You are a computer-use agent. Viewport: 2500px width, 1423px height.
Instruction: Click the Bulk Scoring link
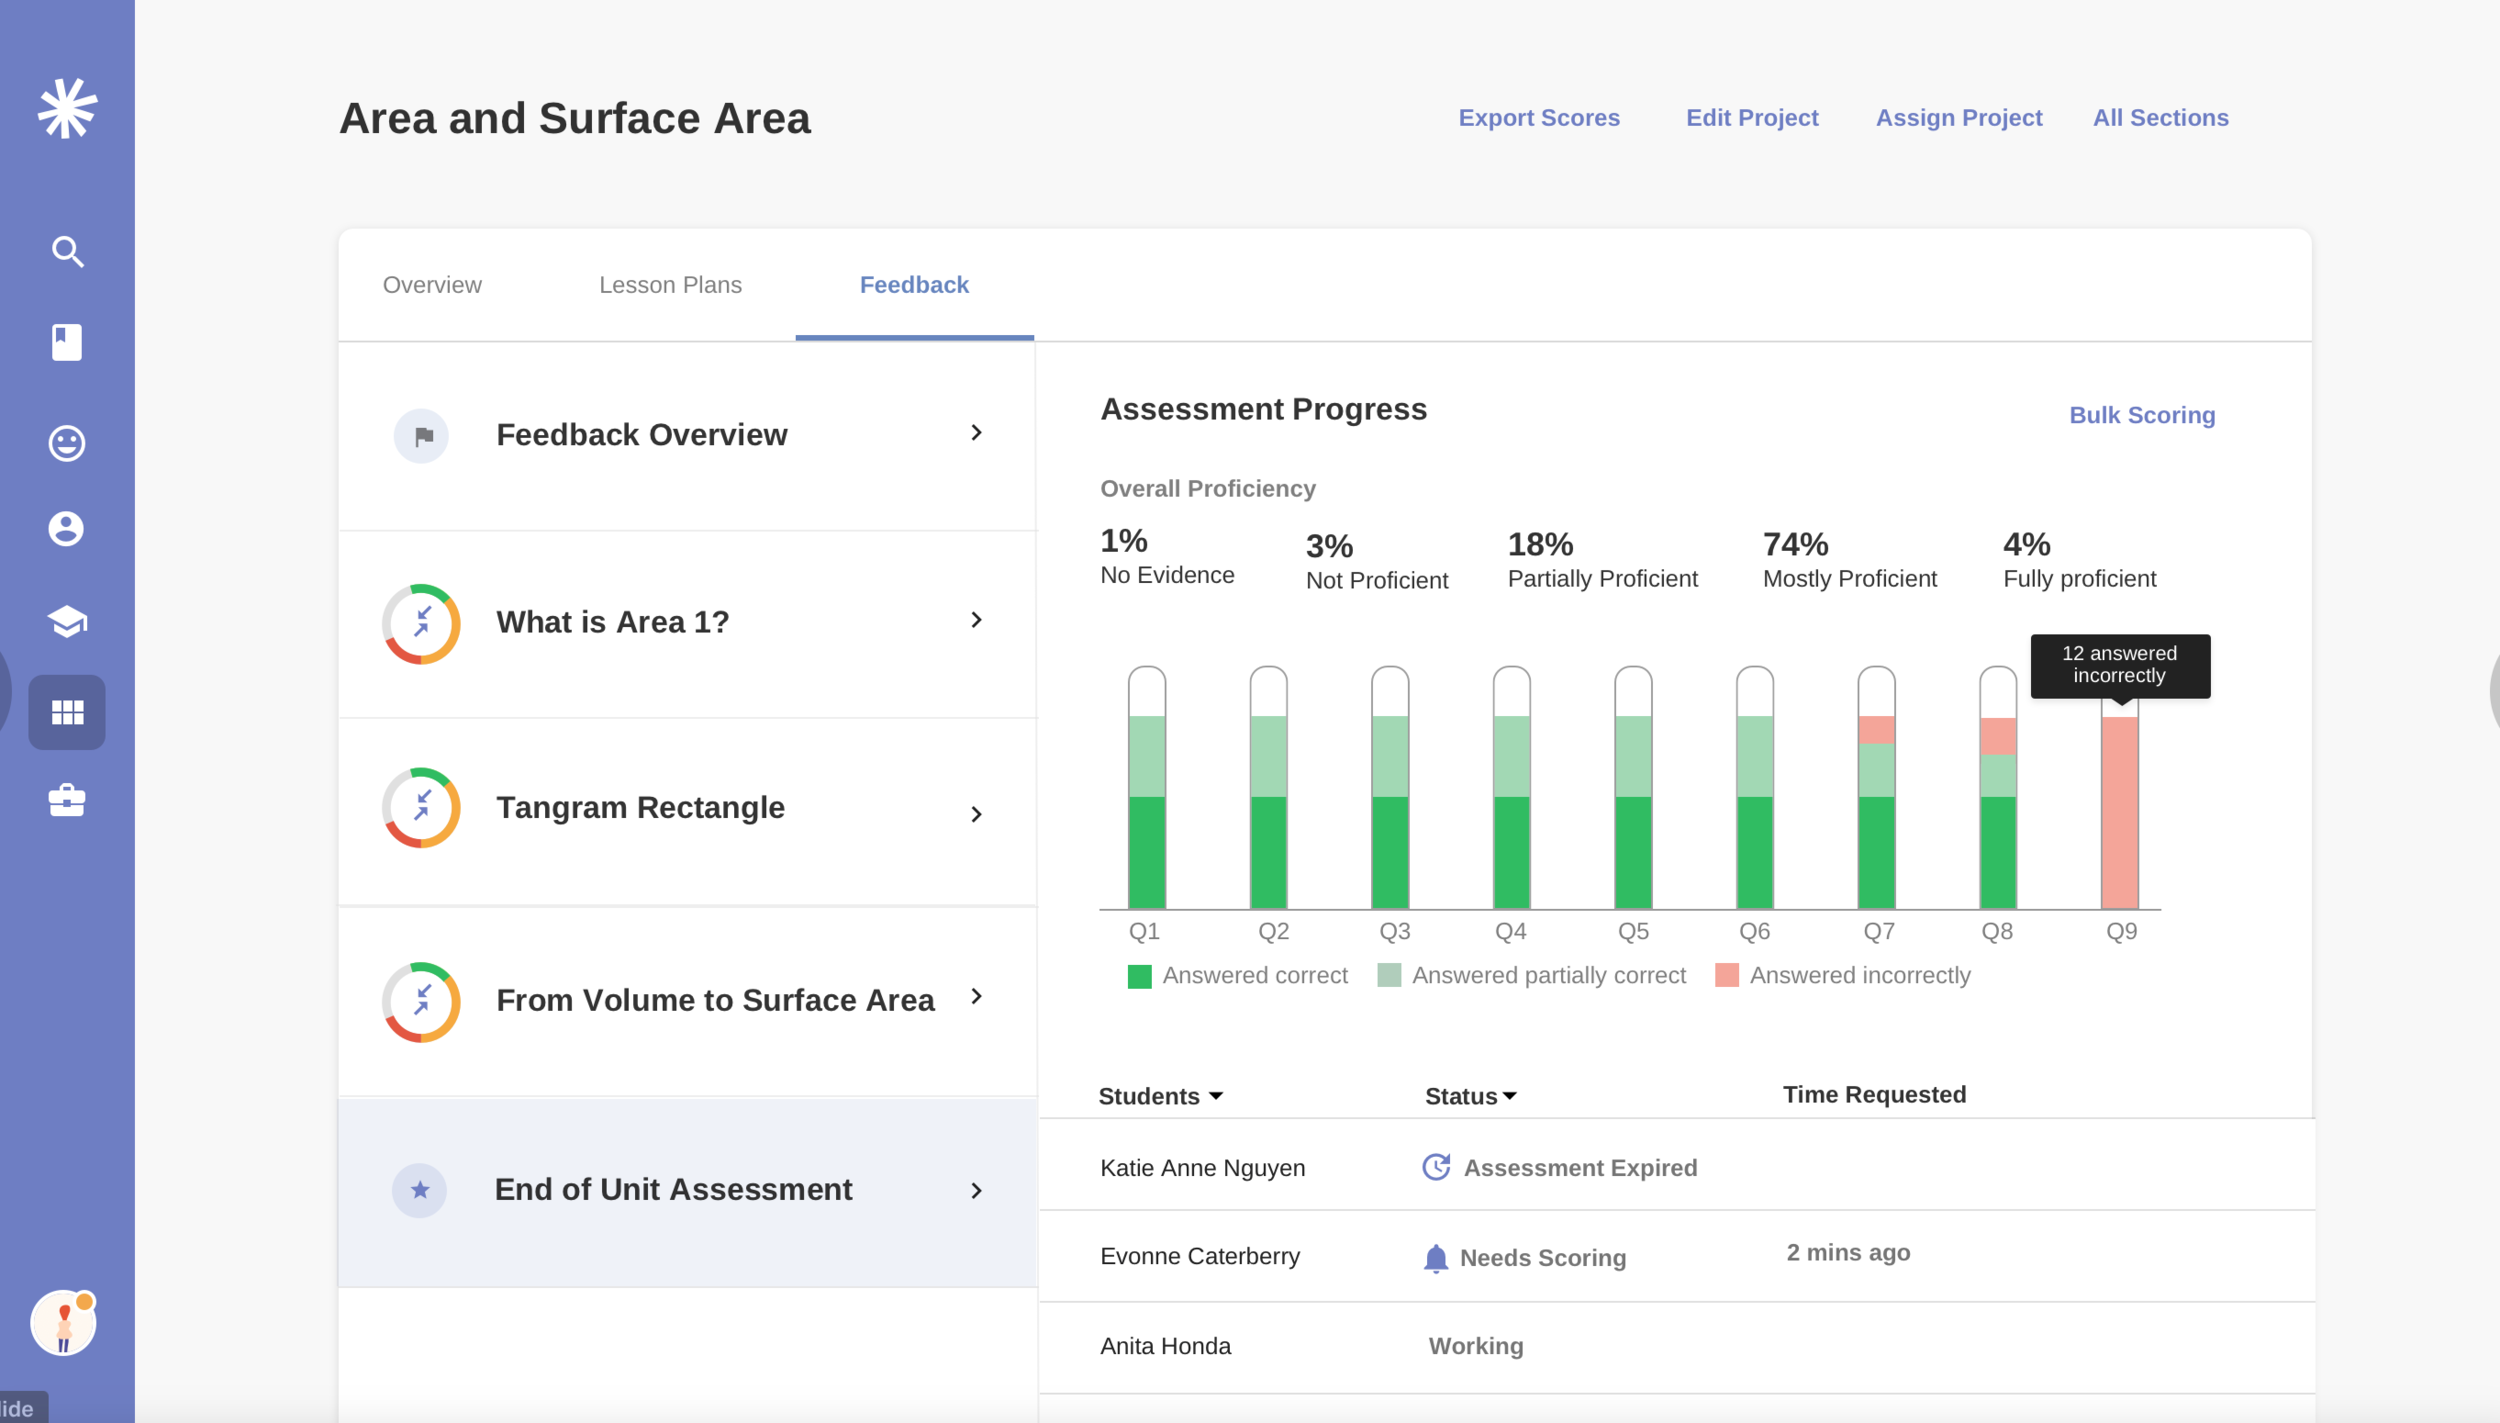pyautogui.click(x=2141, y=415)
